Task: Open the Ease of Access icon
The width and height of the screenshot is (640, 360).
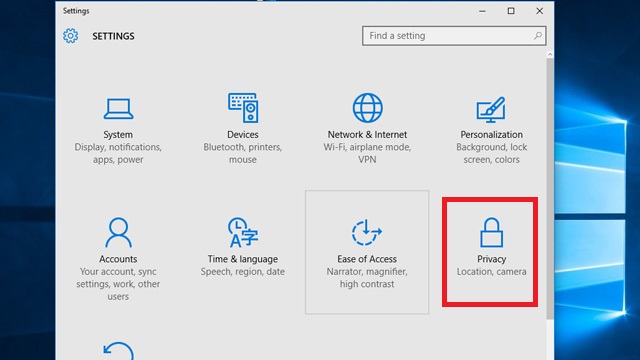Action: [367, 232]
